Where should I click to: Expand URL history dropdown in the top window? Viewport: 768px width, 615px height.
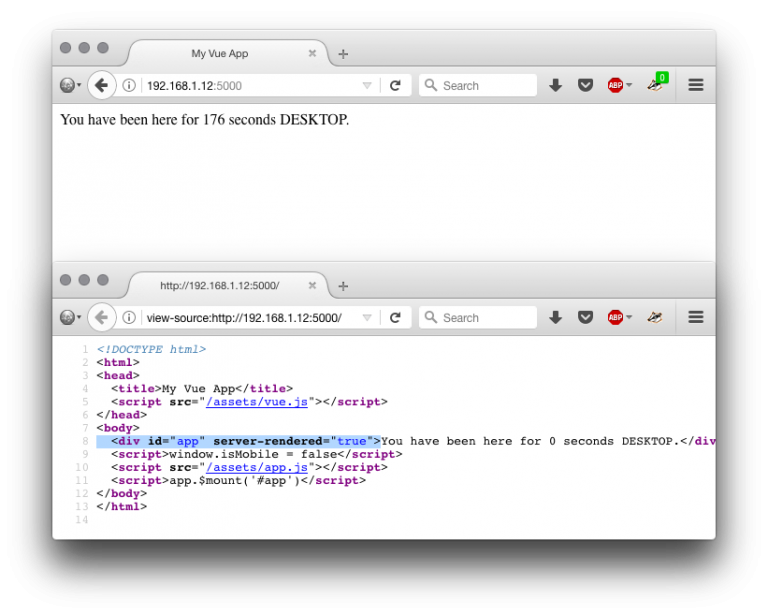pyautogui.click(x=367, y=86)
